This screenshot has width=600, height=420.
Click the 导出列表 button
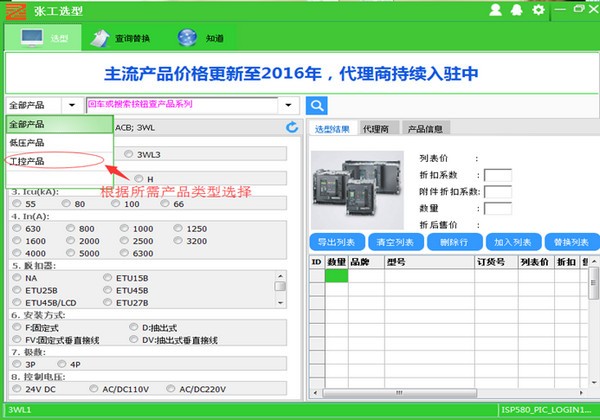point(336,242)
